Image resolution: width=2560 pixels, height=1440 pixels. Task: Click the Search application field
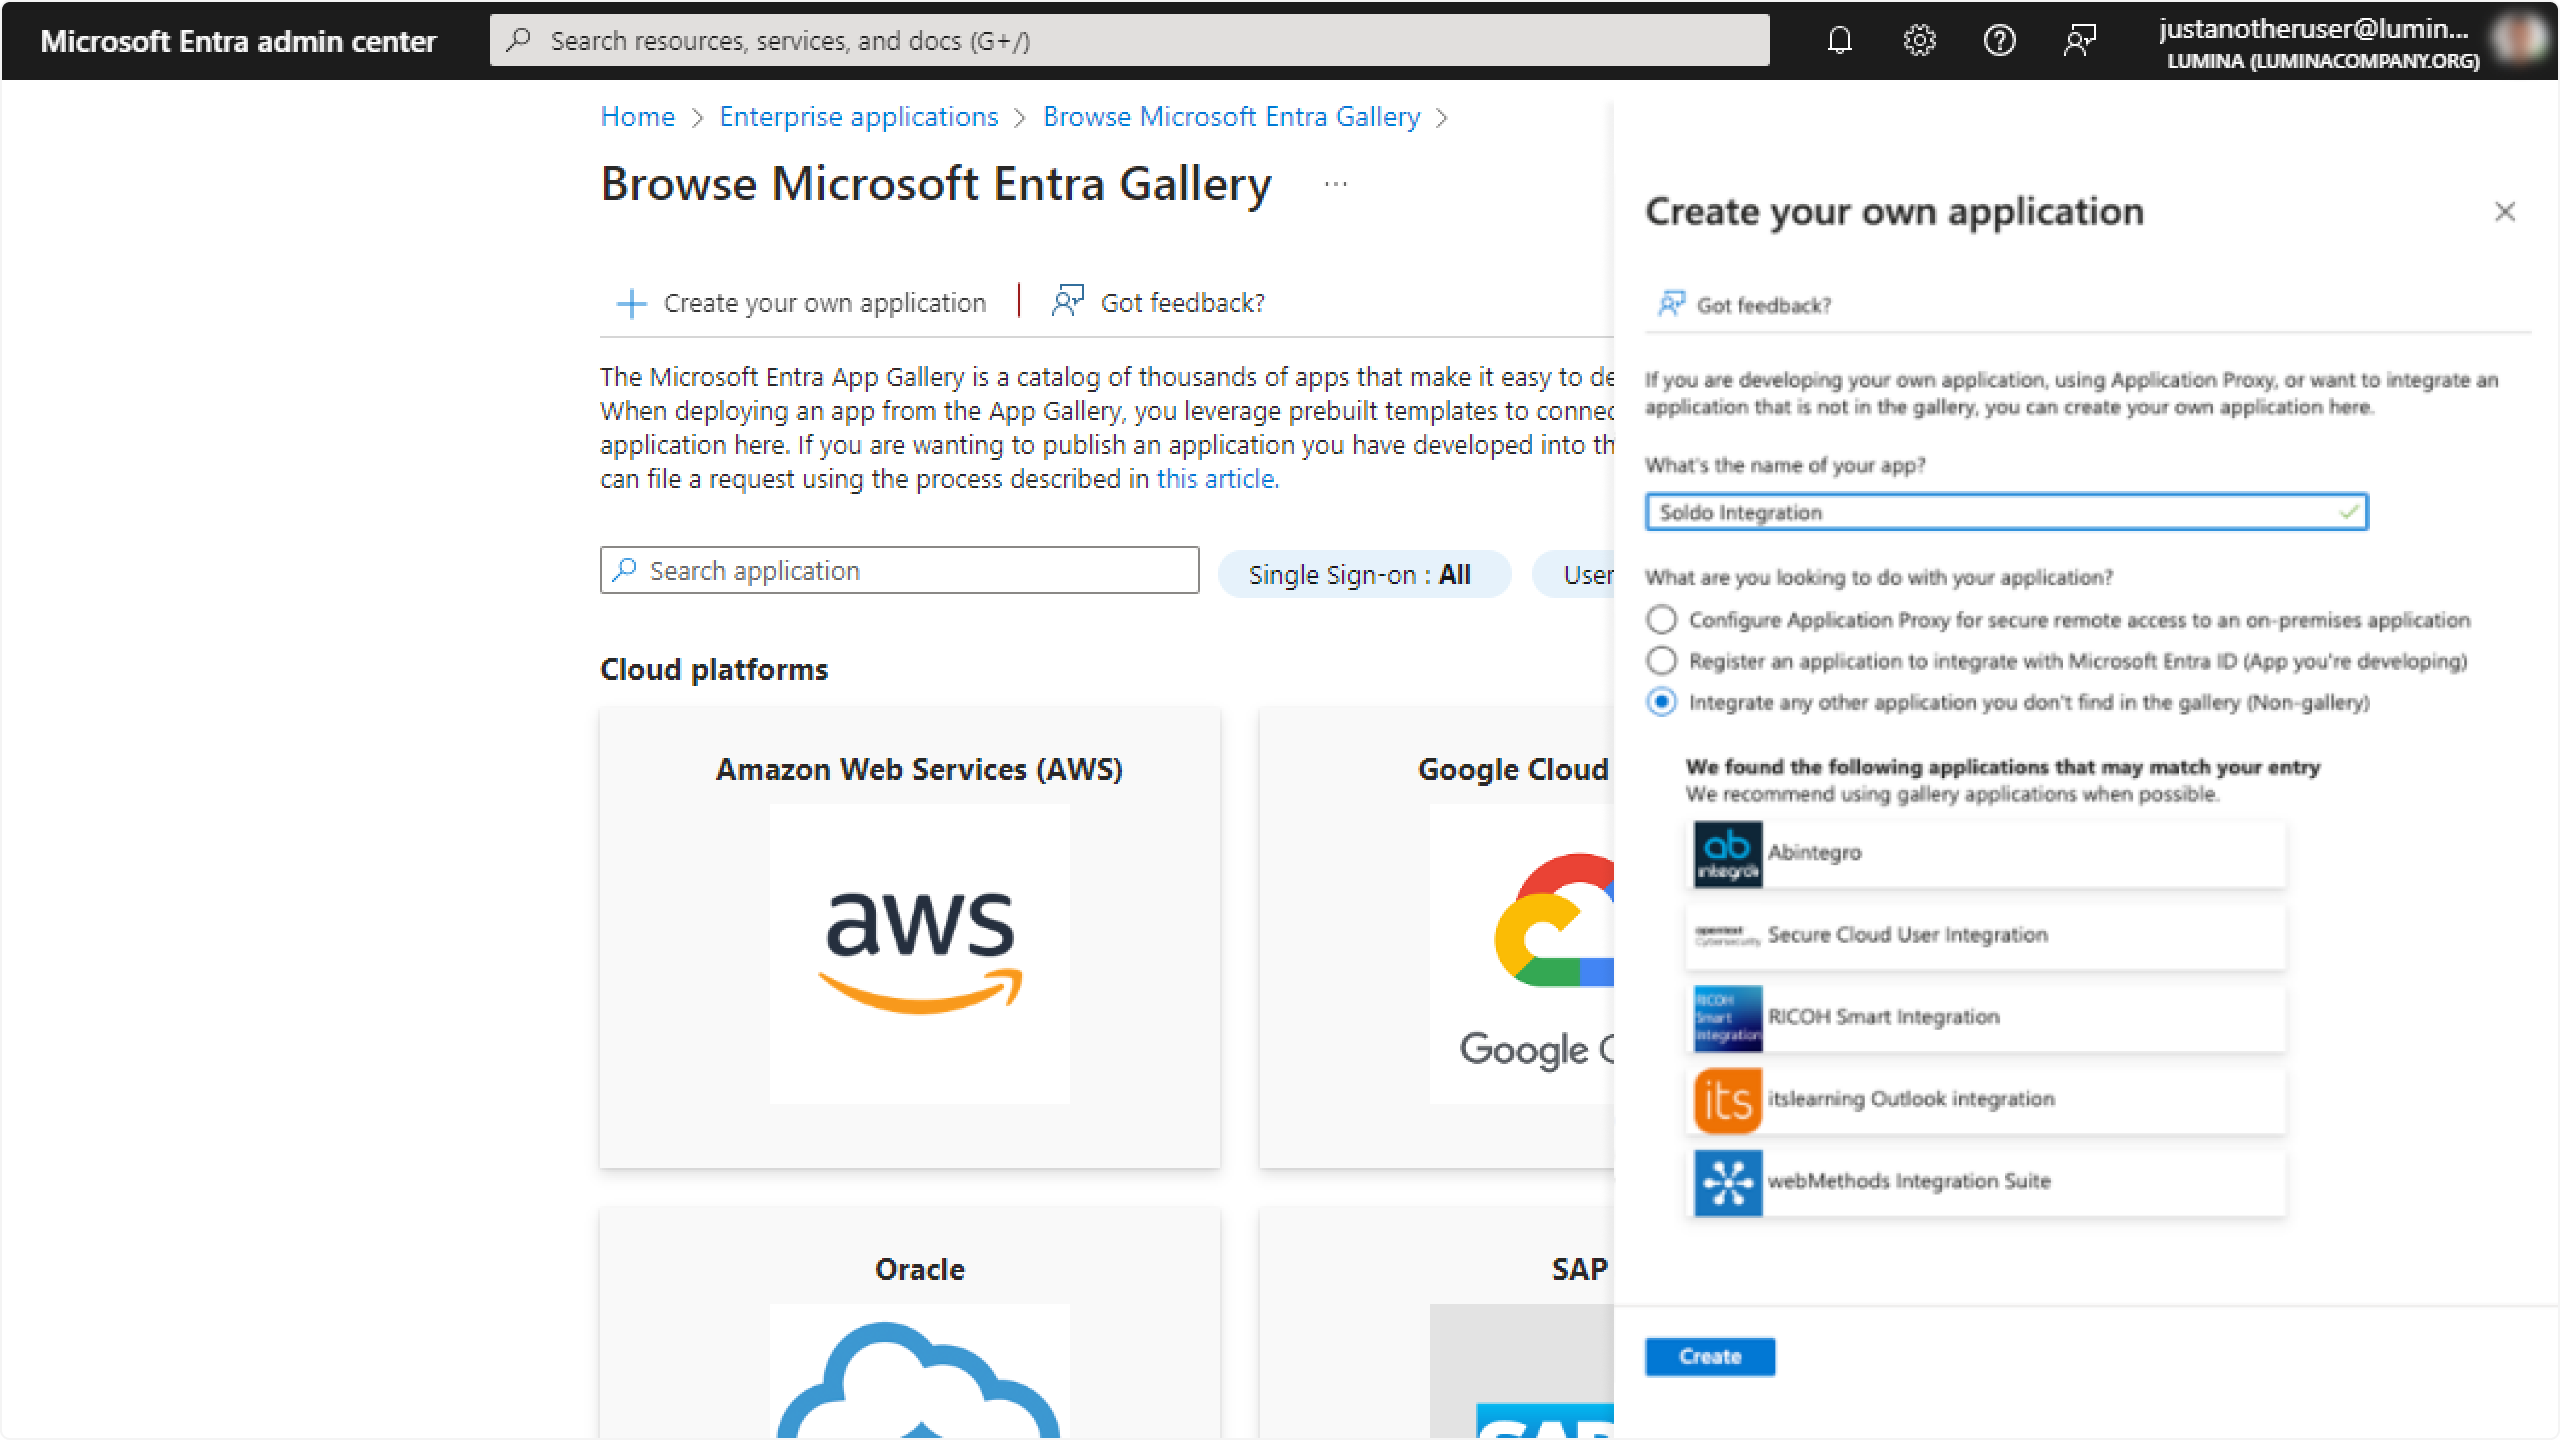[899, 570]
